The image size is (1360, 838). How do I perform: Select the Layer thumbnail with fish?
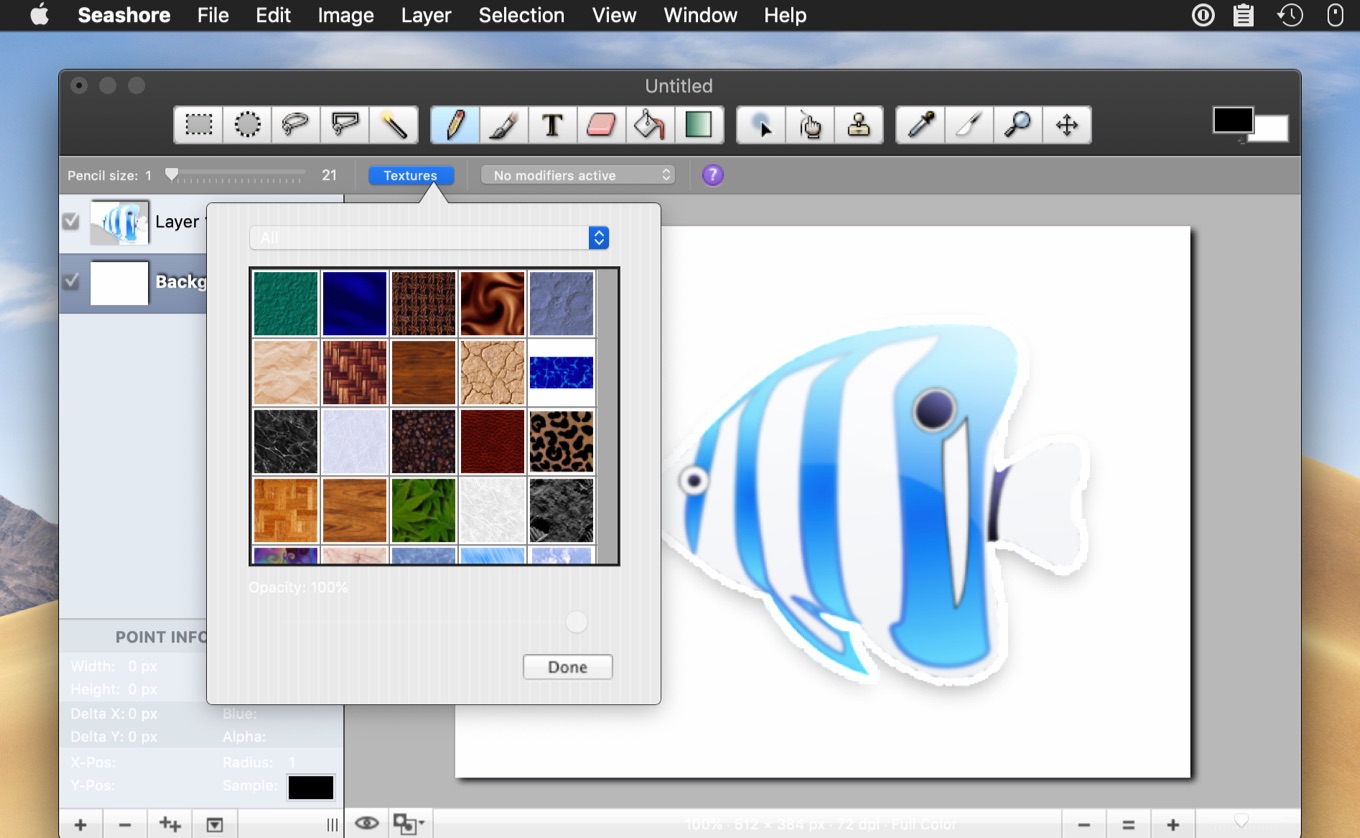pyautogui.click(x=119, y=222)
